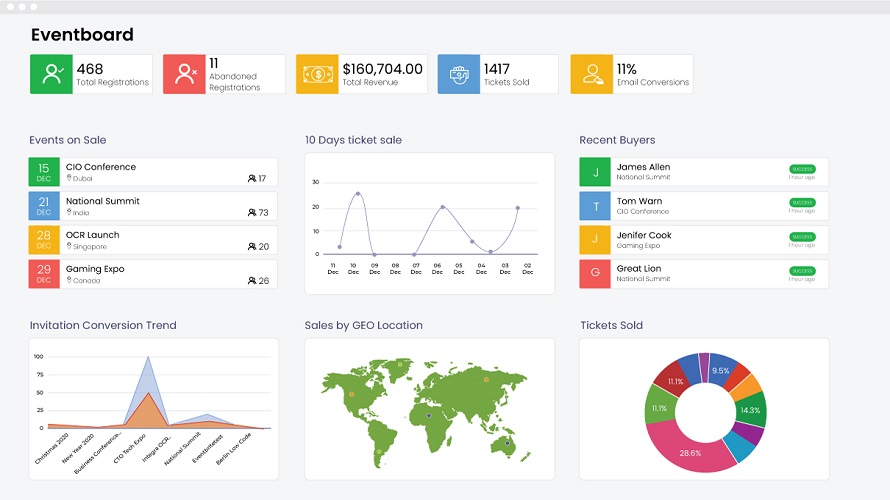Click the green 14.3% donut segment

751,410
